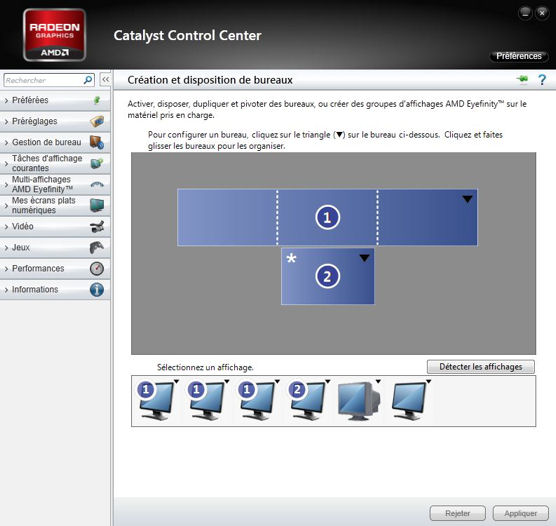Image resolution: width=556 pixels, height=526 pixels.
Task: Open dropdown arrow of monitor 2 thumbnail
Action: coord(328,382)
